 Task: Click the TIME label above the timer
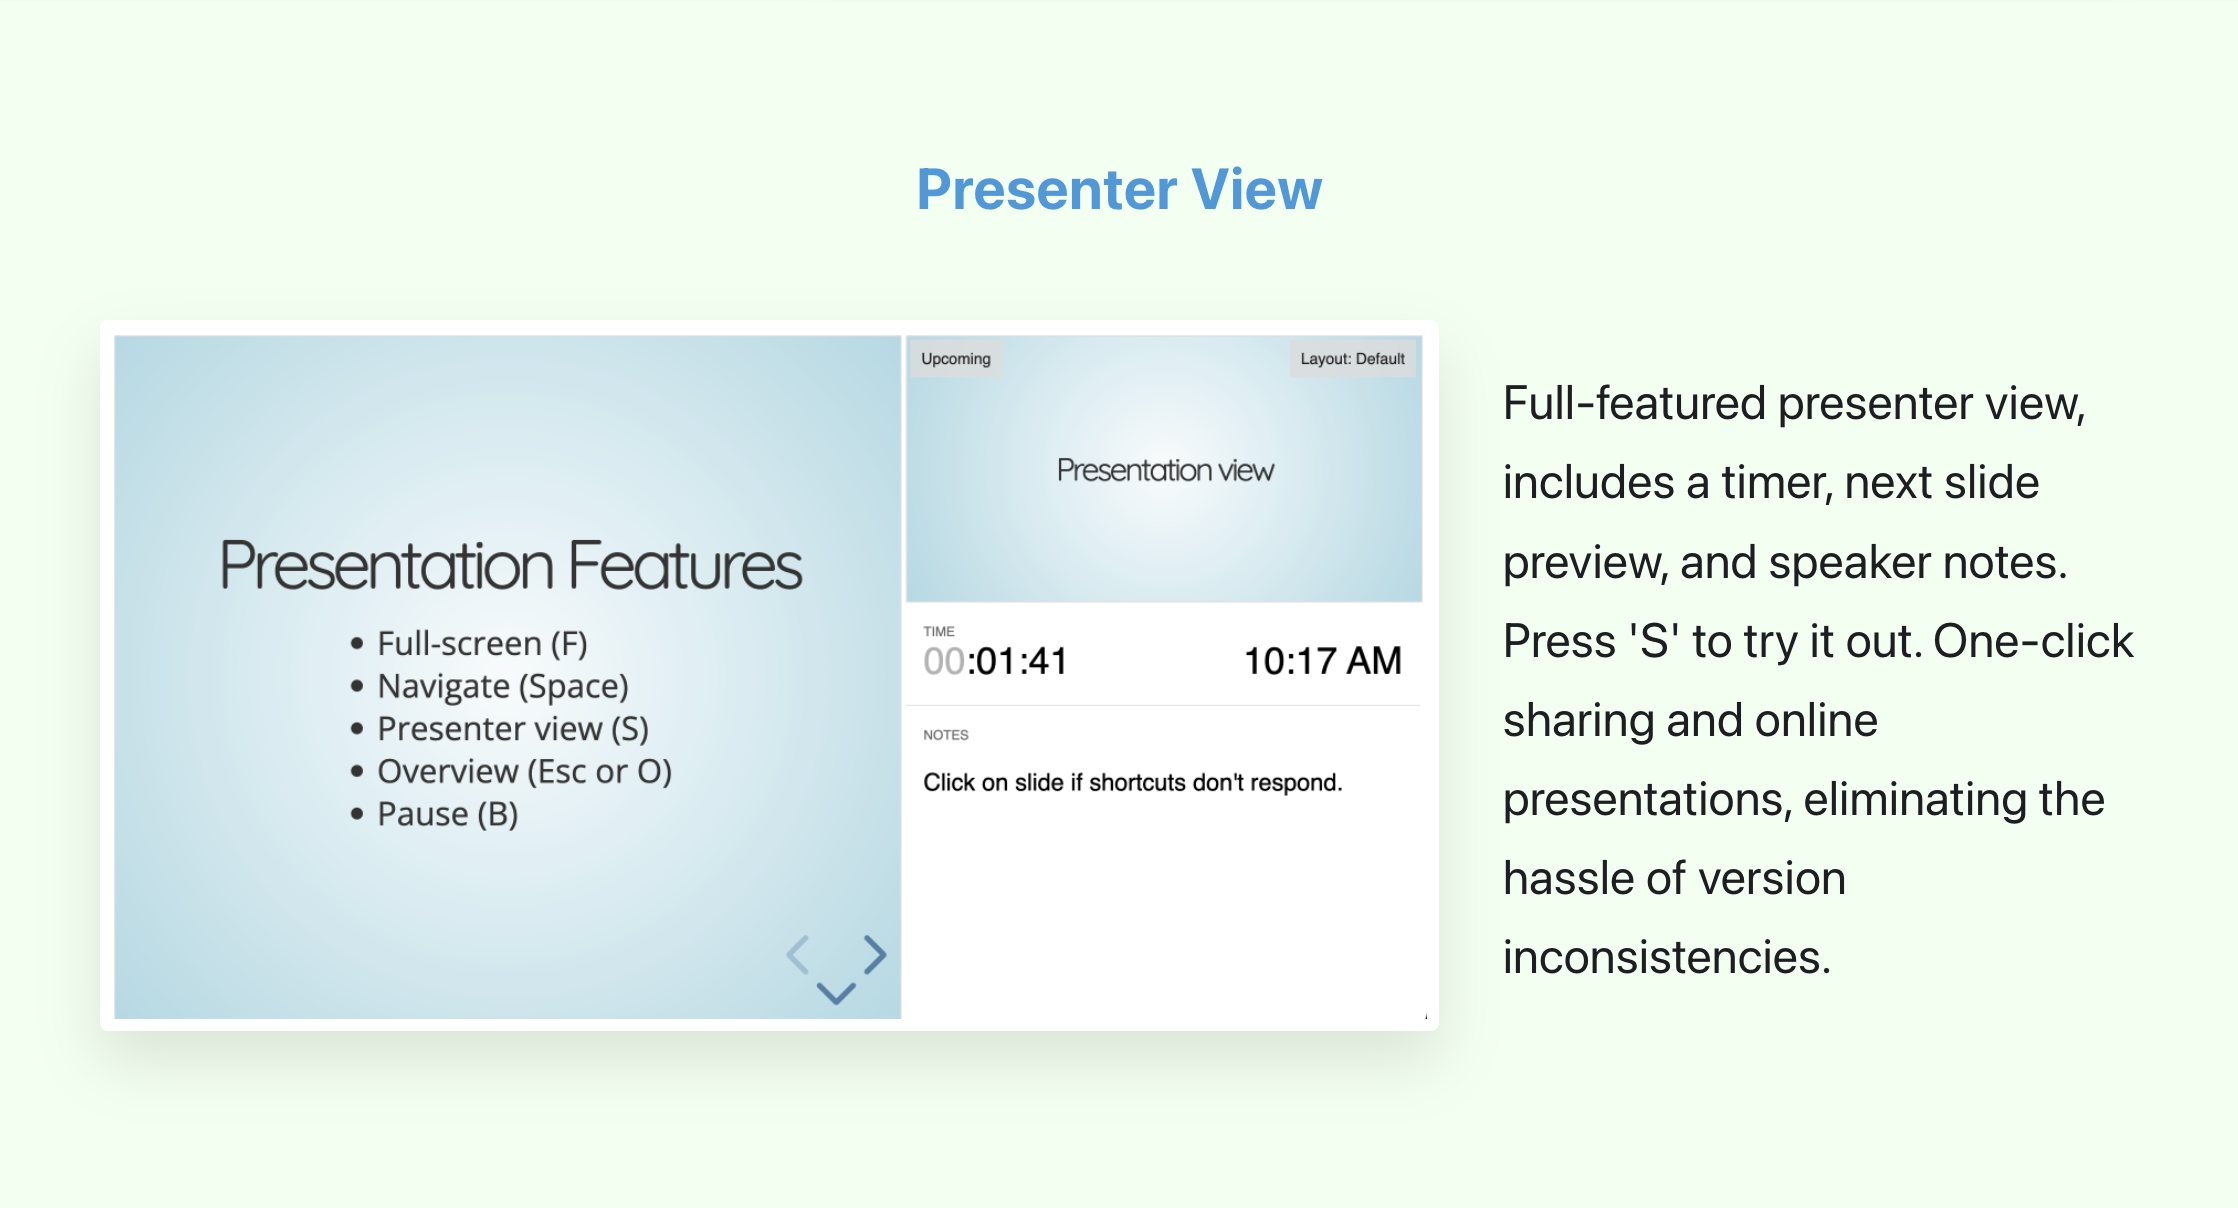pyautogui.click(x=939, y=631)
